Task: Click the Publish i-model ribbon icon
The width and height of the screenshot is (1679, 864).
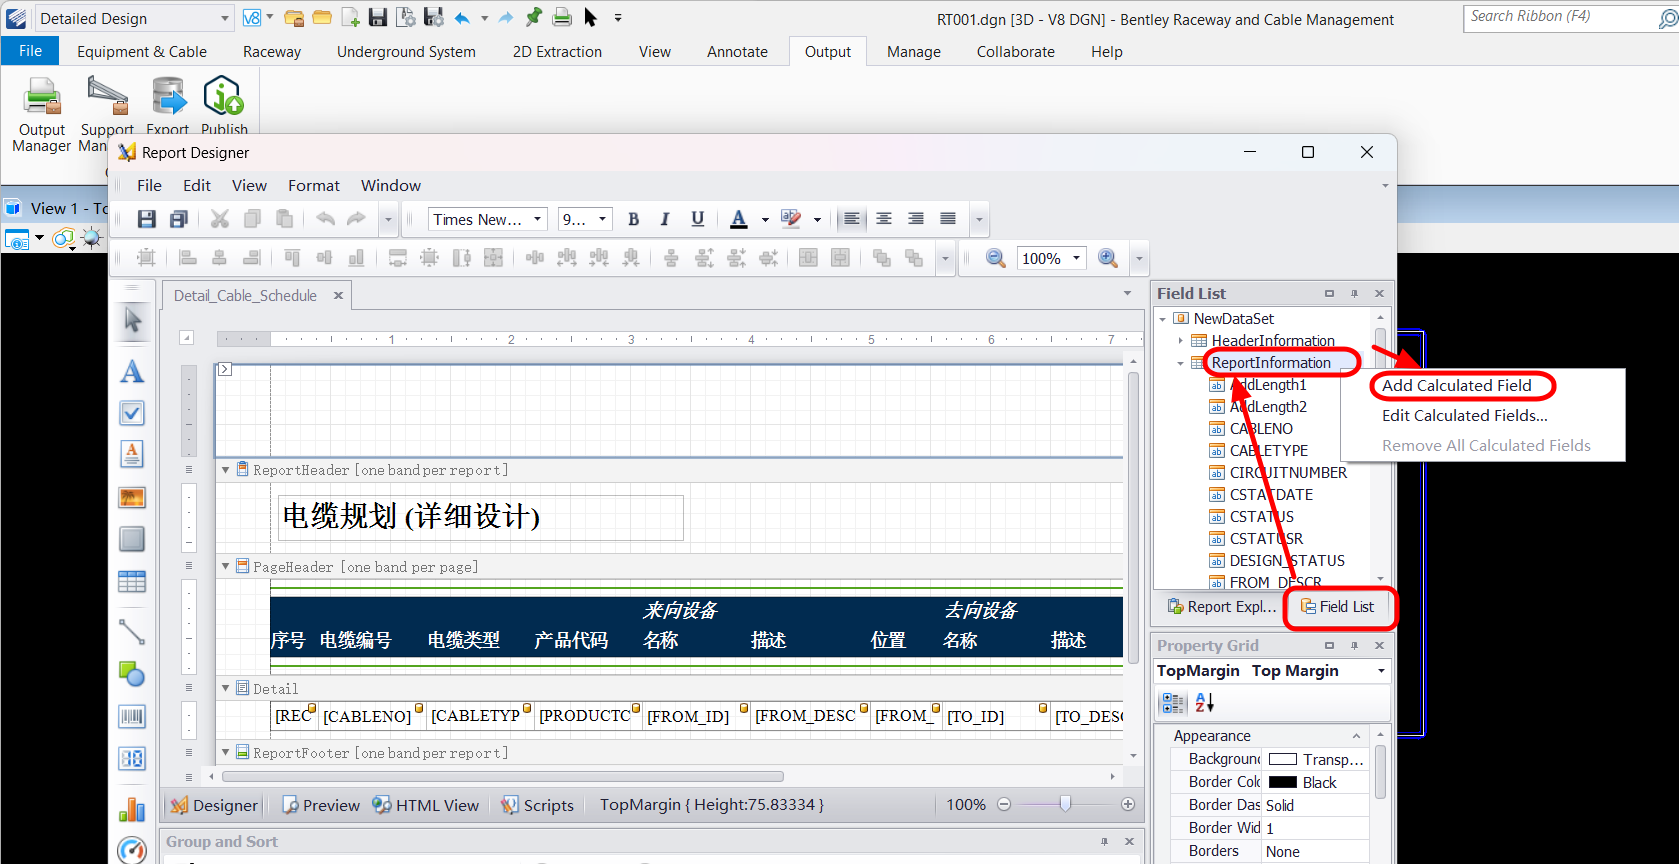Action: (x=223, y=97)
